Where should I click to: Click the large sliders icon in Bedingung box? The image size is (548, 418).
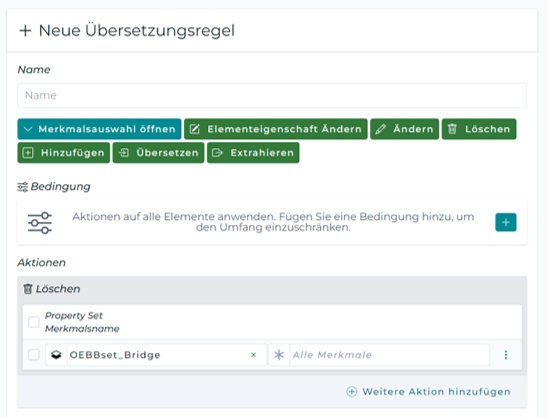click(x=40, y=223)
